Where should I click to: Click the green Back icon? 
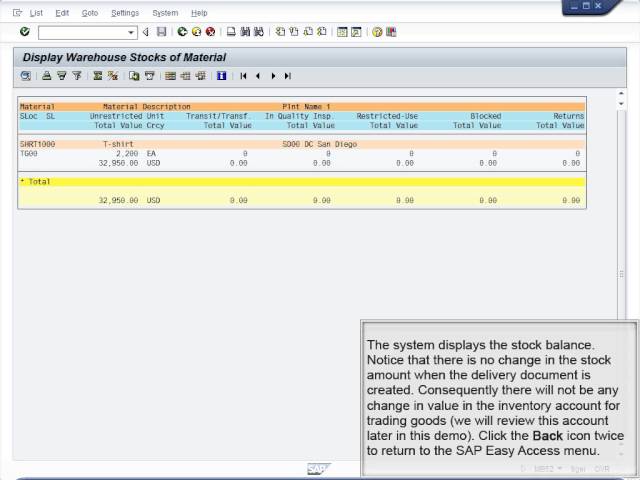182,32
